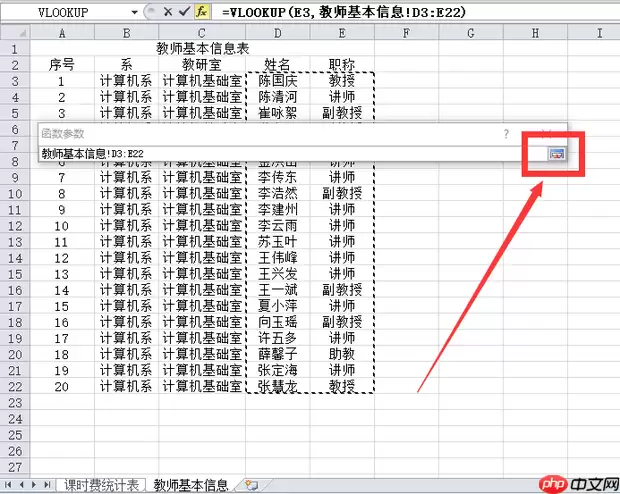Click the 职称 header cell

[x=342, y=64]
